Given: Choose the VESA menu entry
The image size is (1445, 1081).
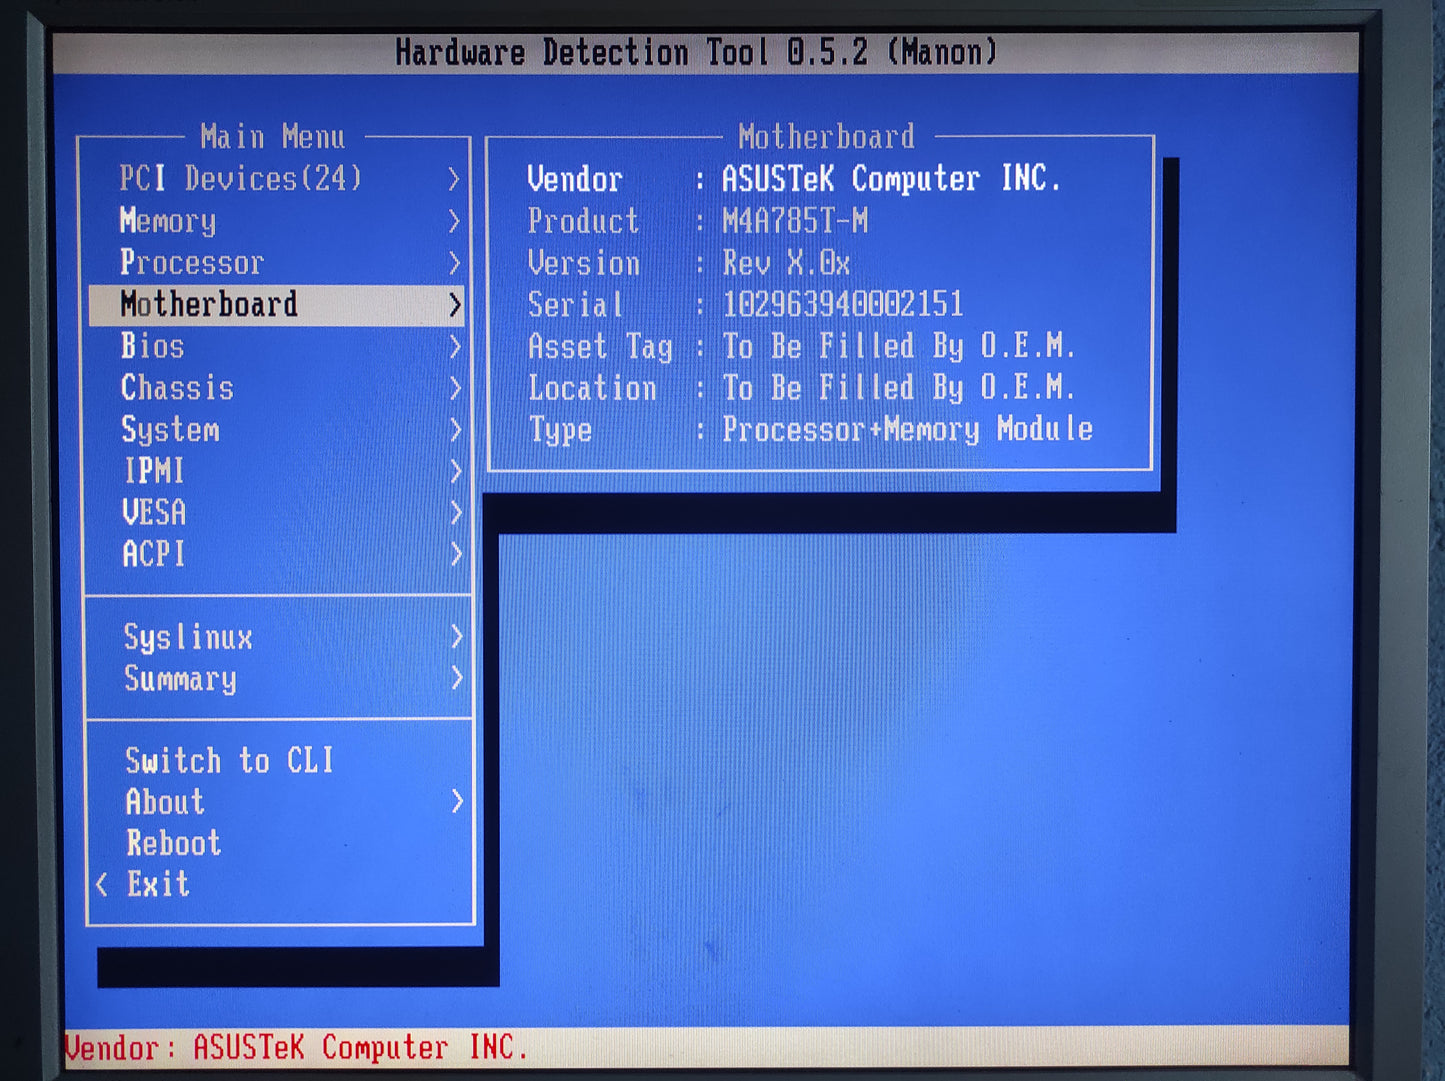Looking at the screenshot, I should tap(154, 513).
